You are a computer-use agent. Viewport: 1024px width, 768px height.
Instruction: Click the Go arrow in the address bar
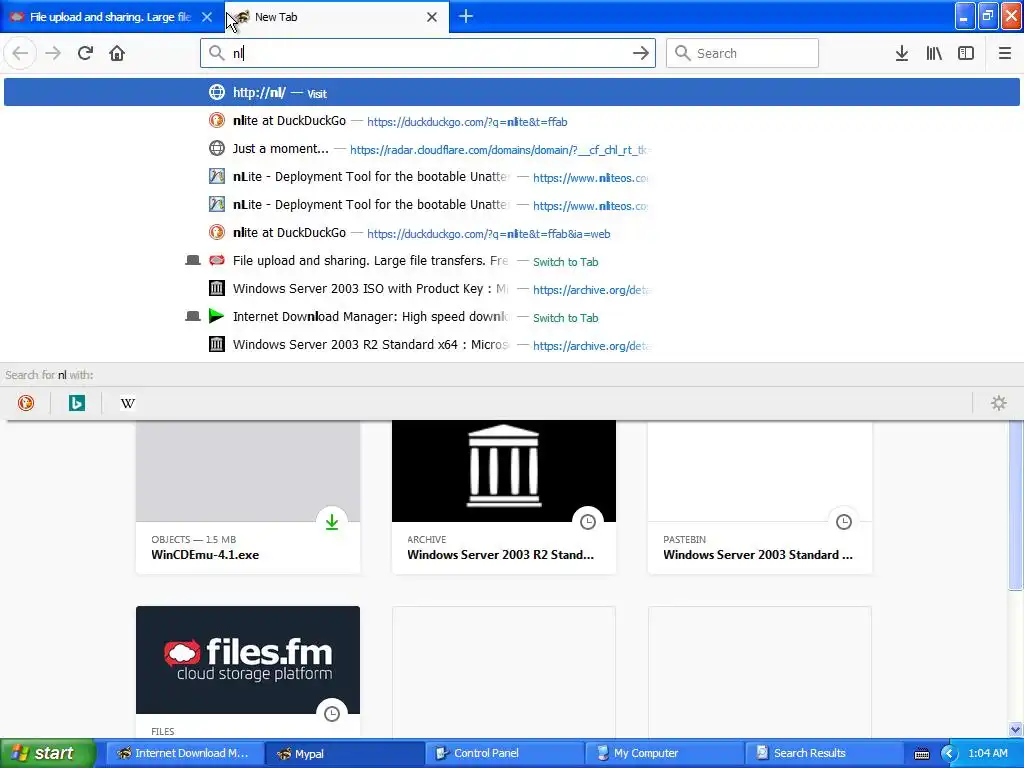coord(641,53)
